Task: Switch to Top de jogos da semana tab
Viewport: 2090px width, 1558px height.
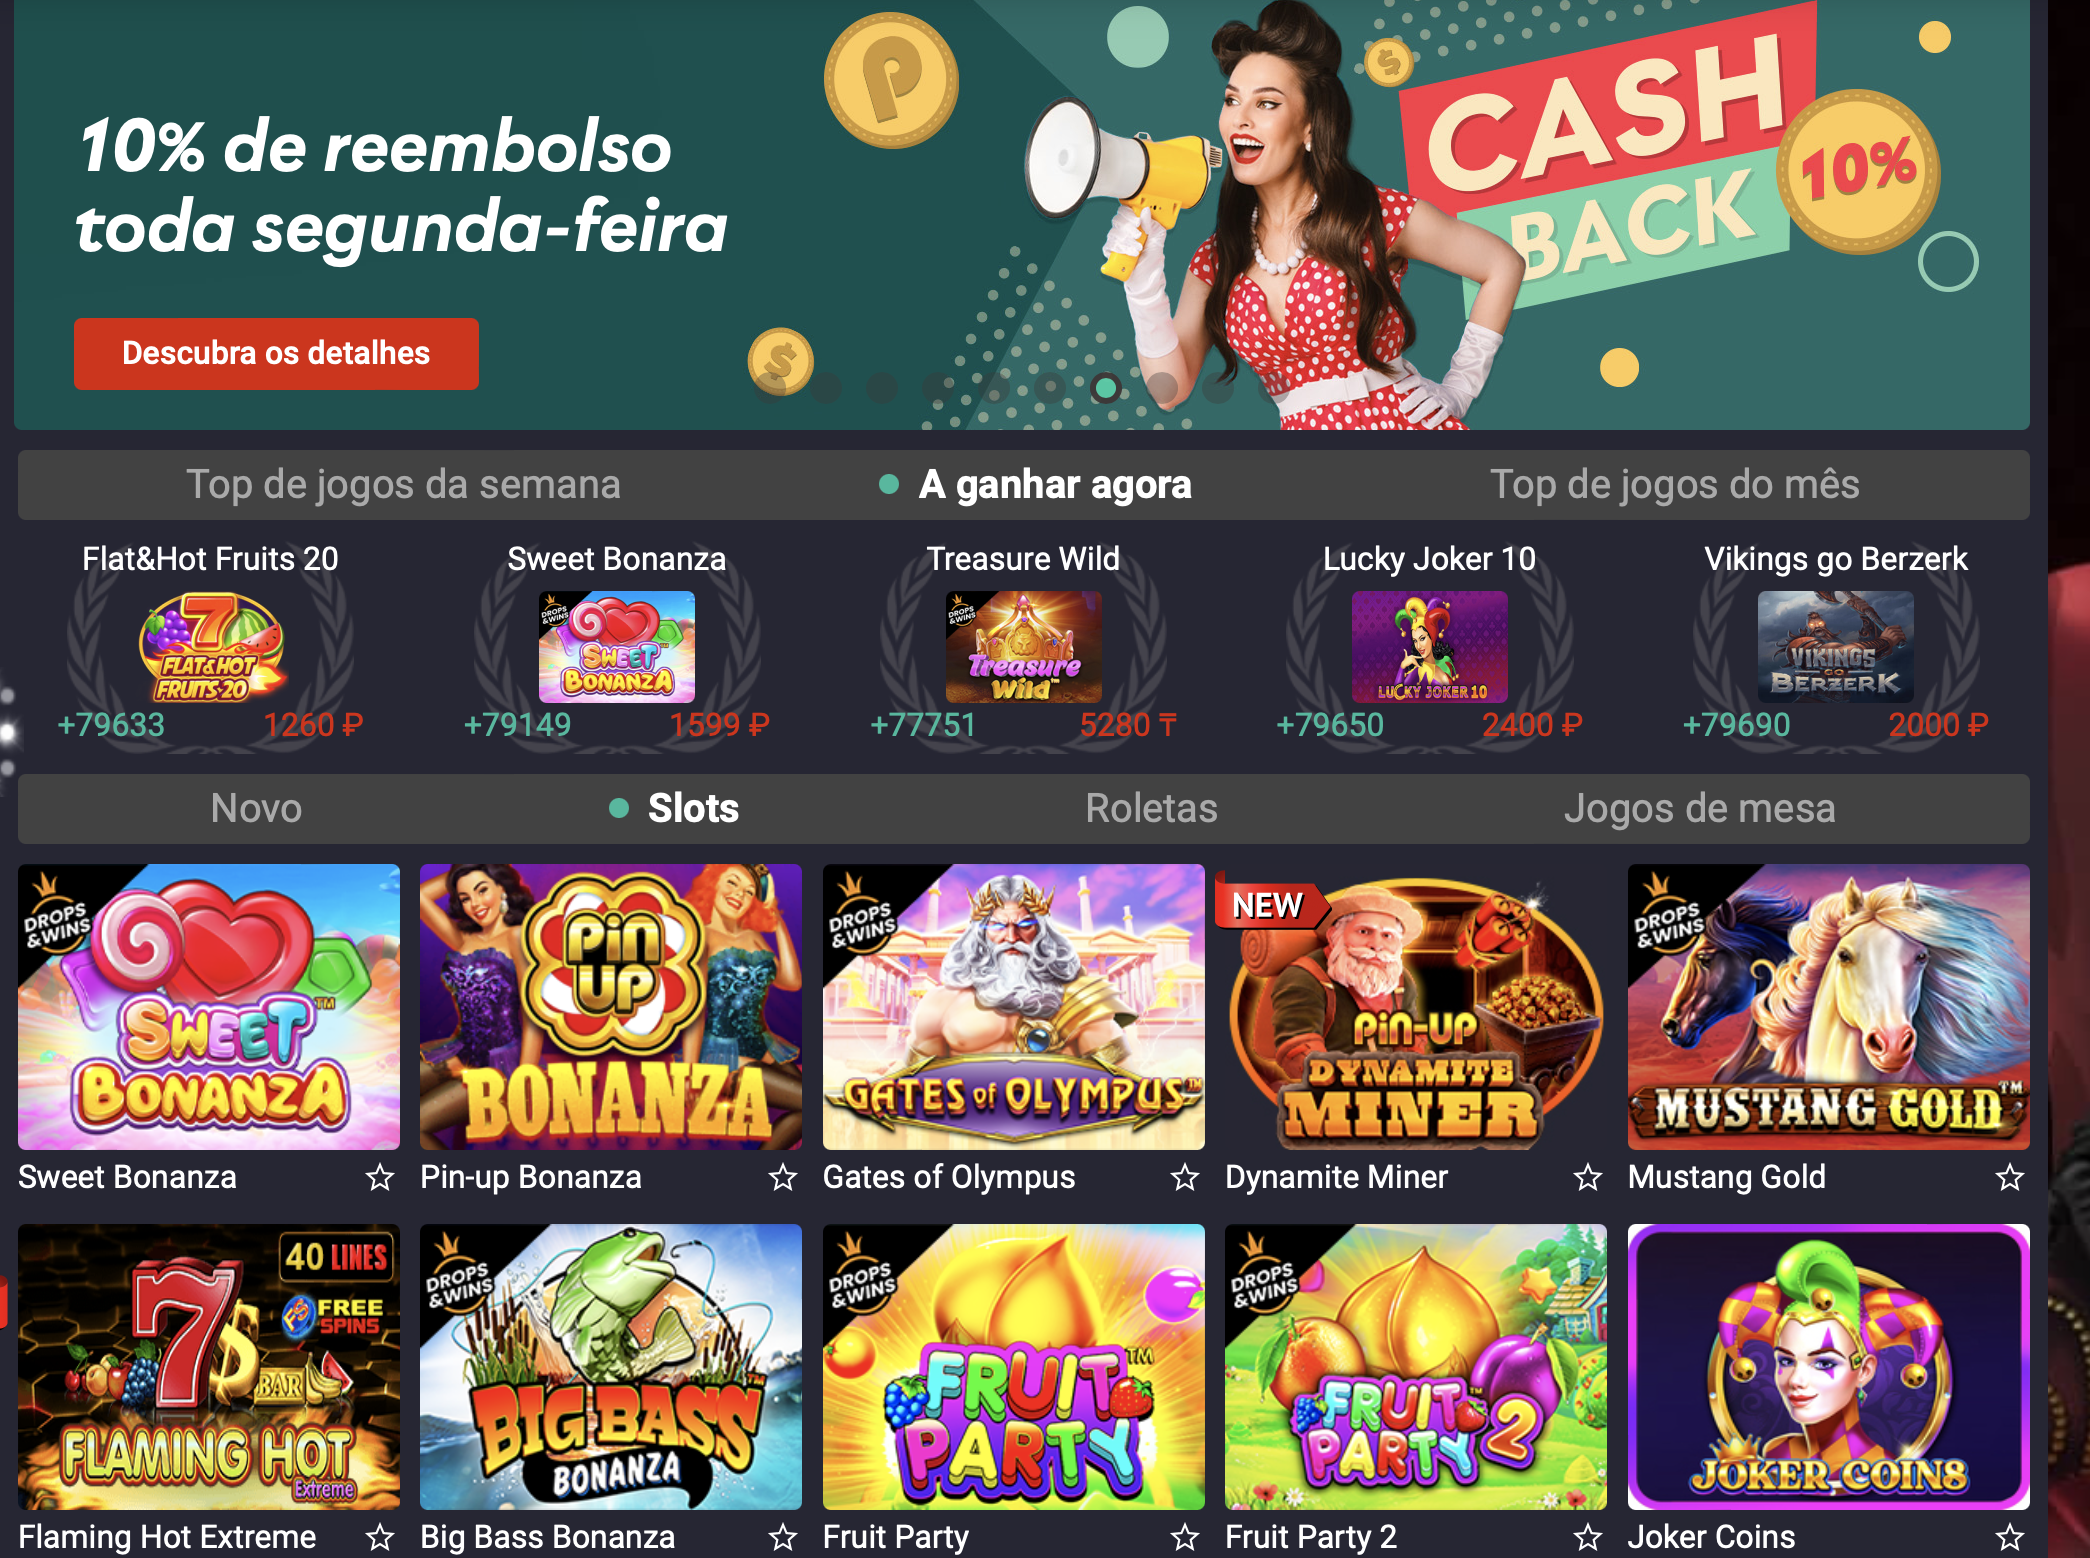Action: pyautogui.click(x=403, y=485)
